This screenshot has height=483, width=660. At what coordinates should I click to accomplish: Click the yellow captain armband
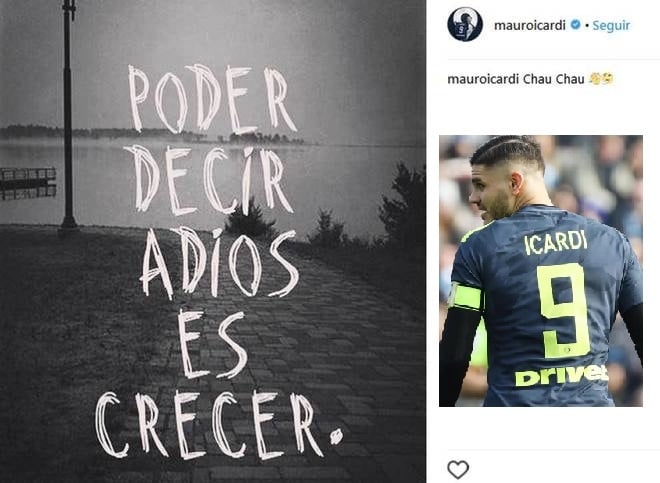click(466, 296)
